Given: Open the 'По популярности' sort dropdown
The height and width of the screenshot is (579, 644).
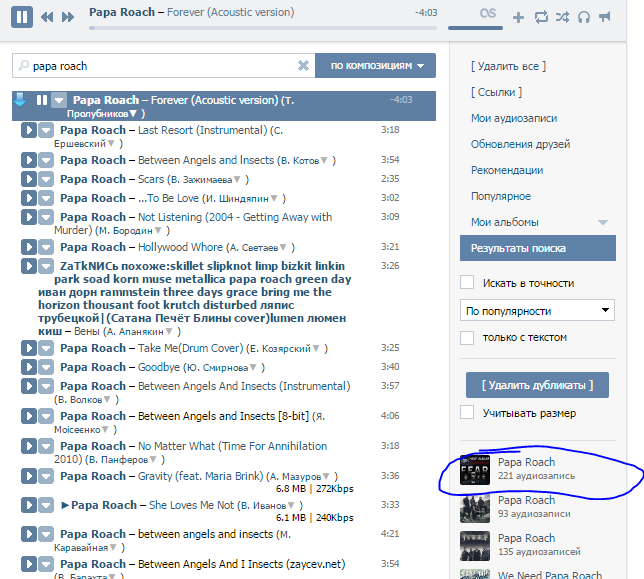Looking at the screenshot, I should tap(537, 311).
